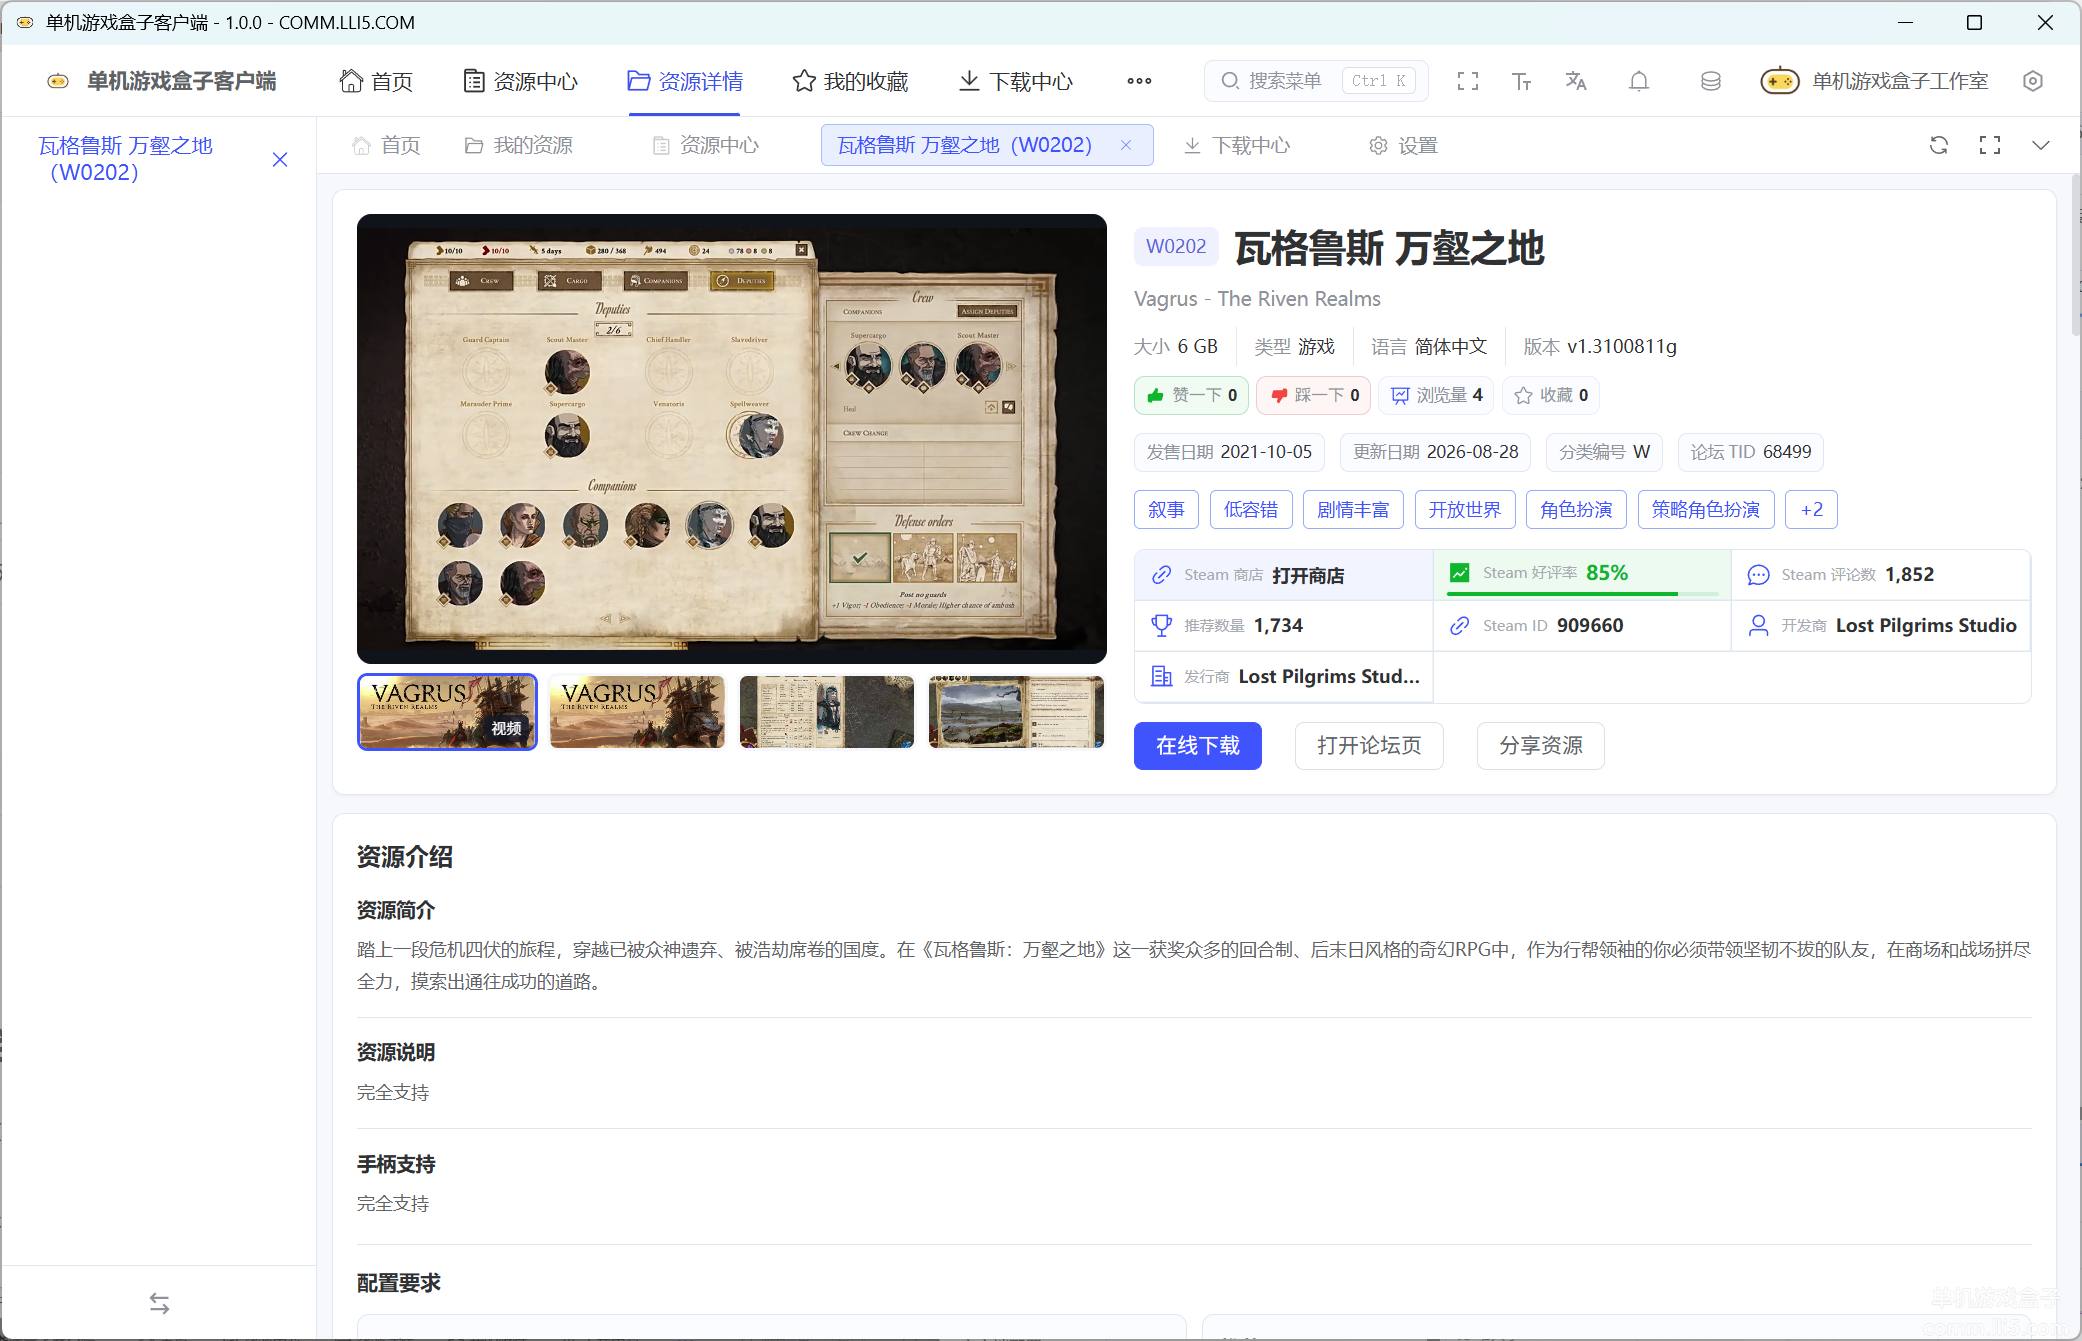
Task: Select the 角色扮演 tag
Action: [x=1576, y=509]
